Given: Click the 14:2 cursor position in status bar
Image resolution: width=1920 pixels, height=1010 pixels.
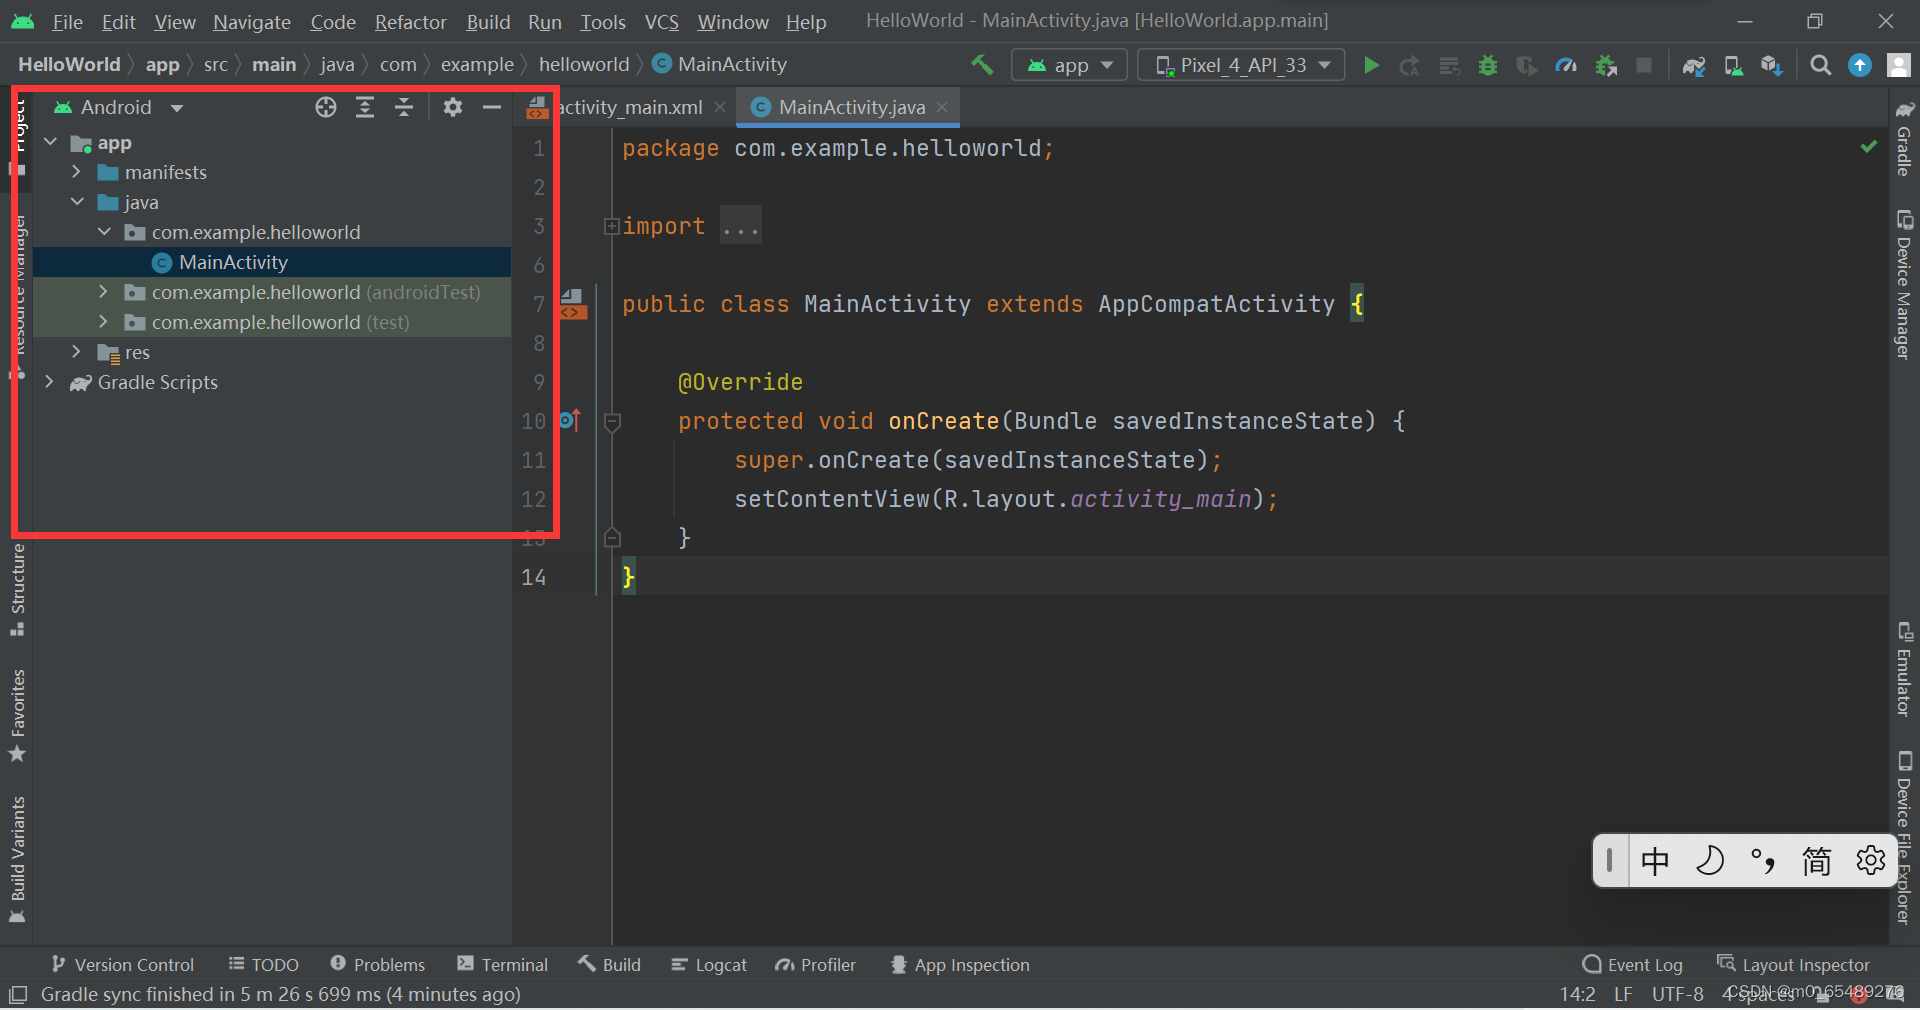Looking at the screenshot, I should tap(1577, 994).
